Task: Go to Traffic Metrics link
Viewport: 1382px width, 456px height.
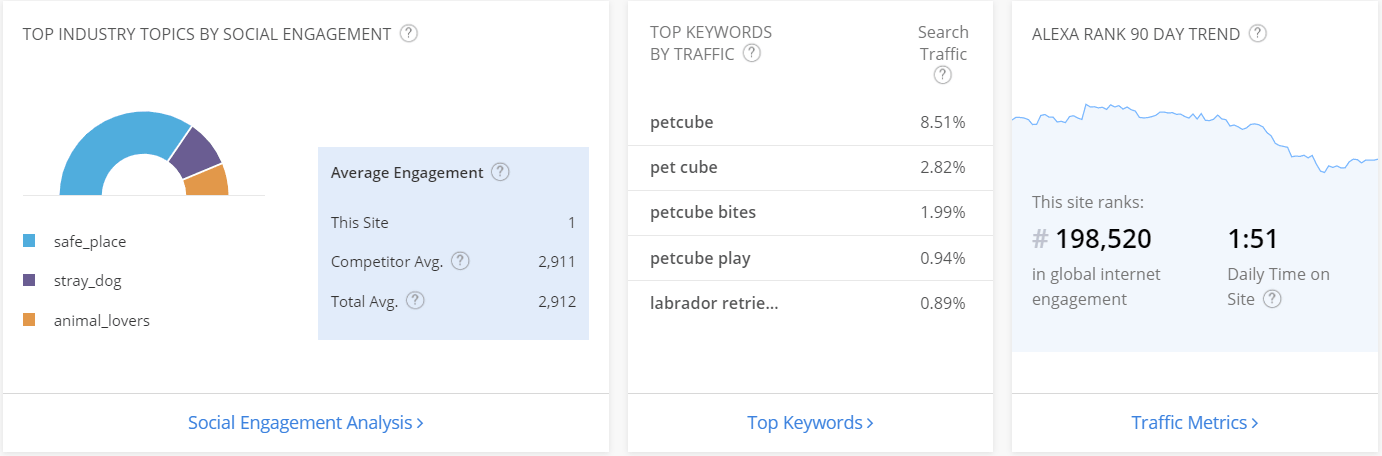Action: click(x=1194, y=423)
